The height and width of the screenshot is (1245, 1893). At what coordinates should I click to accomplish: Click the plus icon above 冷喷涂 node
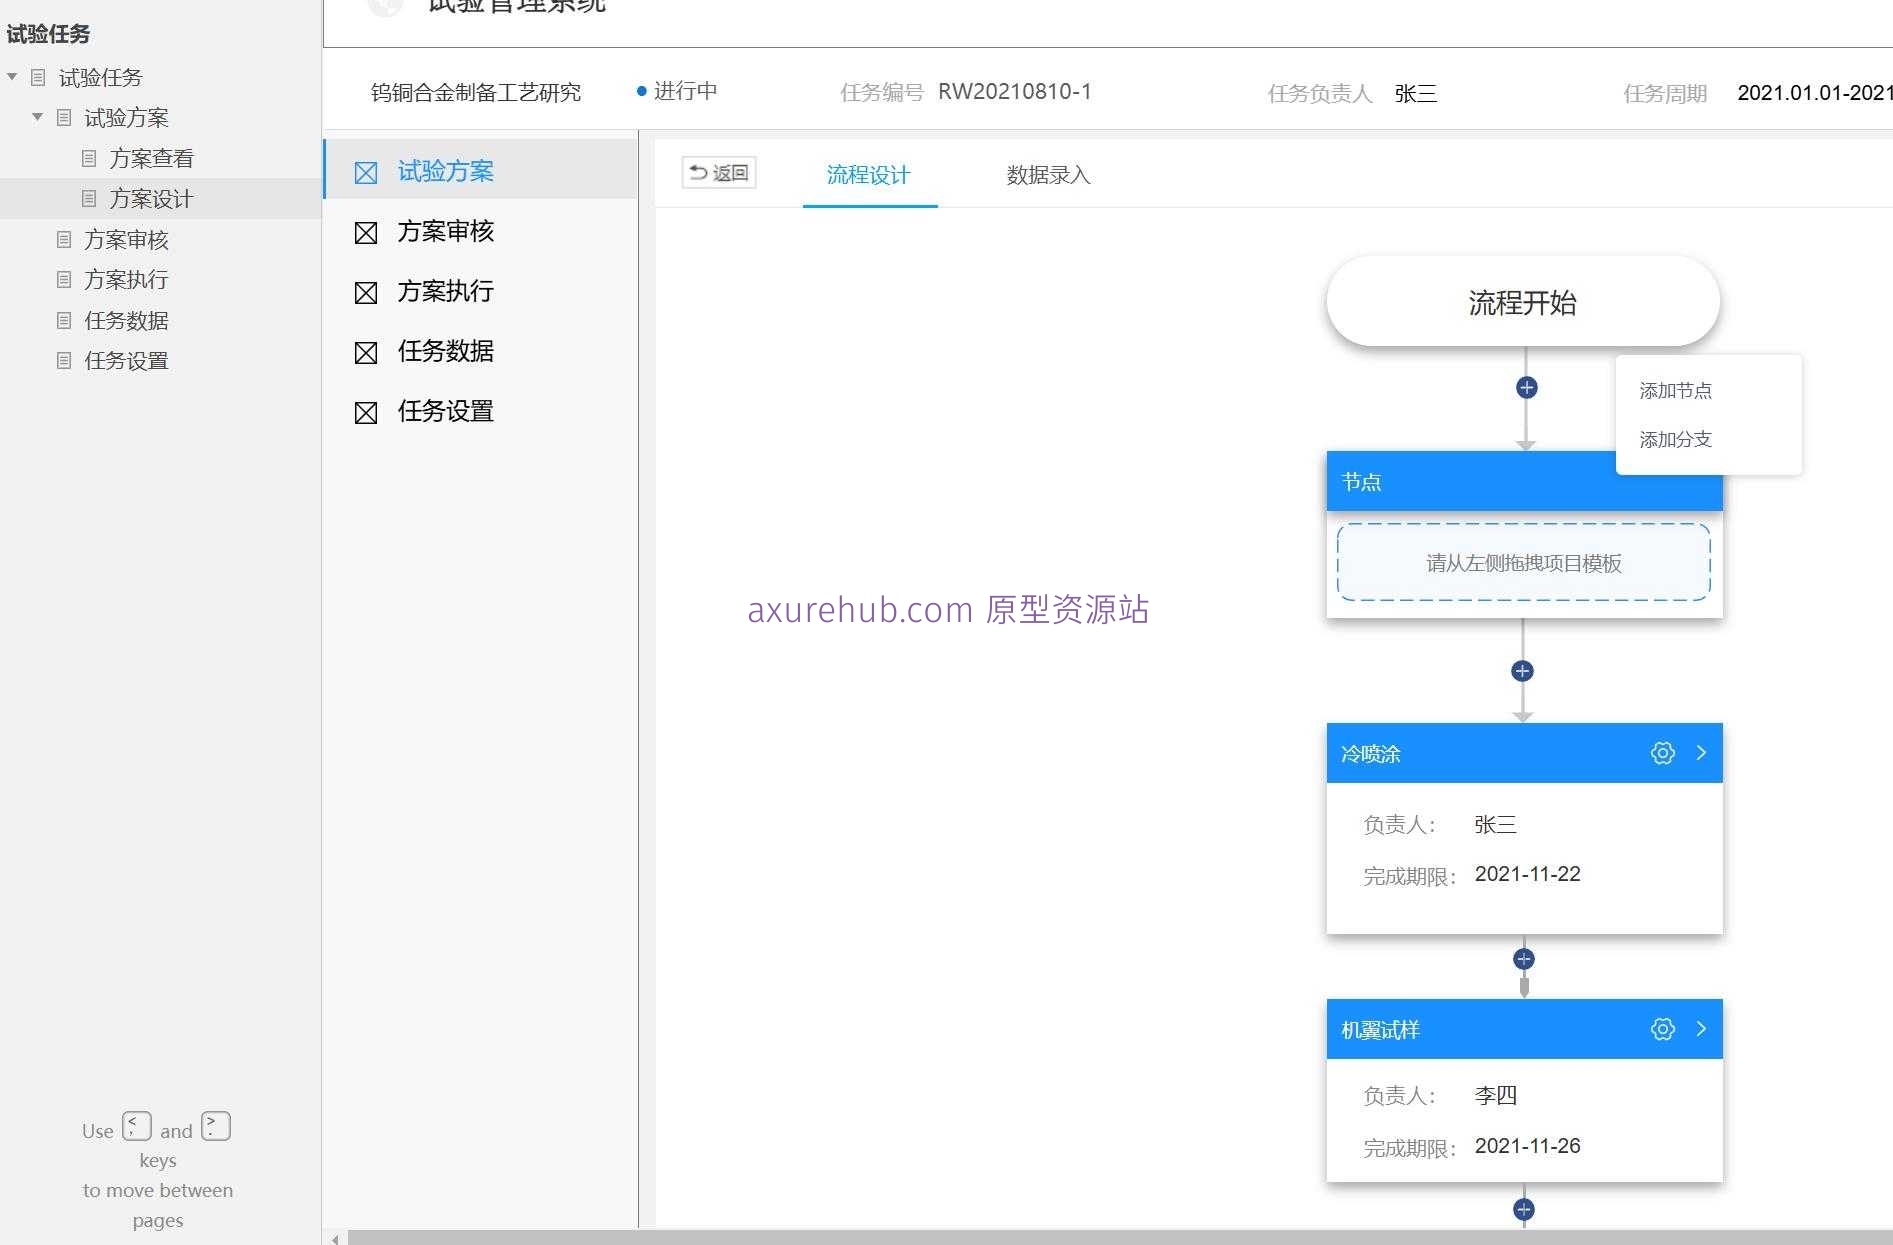pos(1522,671)
